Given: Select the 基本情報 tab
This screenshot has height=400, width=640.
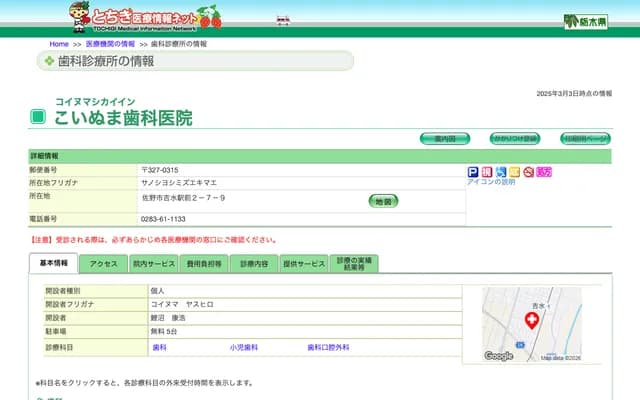Looking at the screenshot, I should [x=53, y=263].
